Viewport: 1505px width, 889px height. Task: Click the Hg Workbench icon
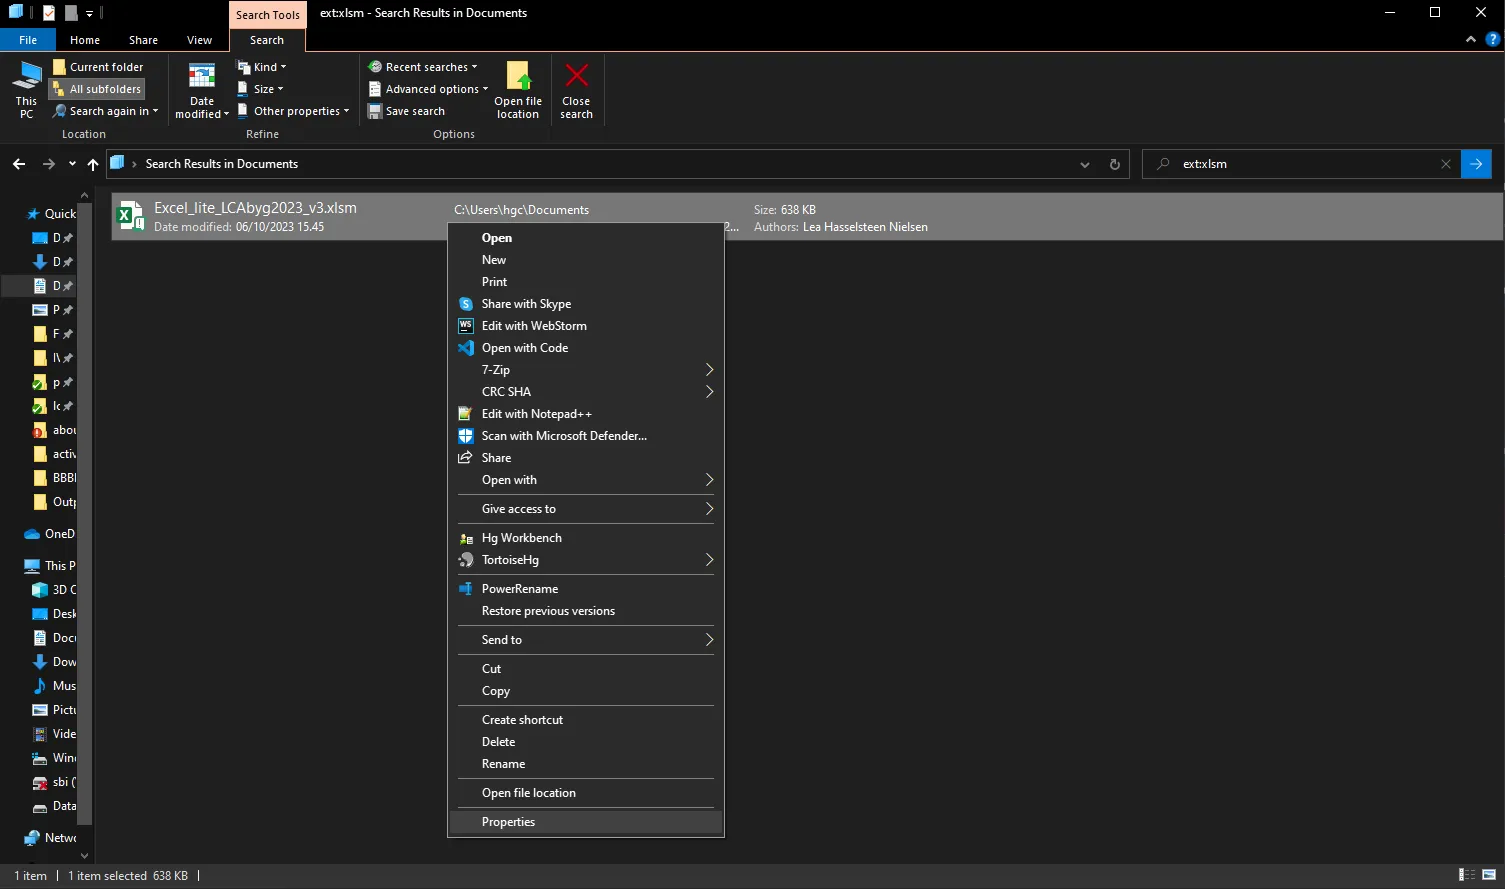[x=465, y=538]
